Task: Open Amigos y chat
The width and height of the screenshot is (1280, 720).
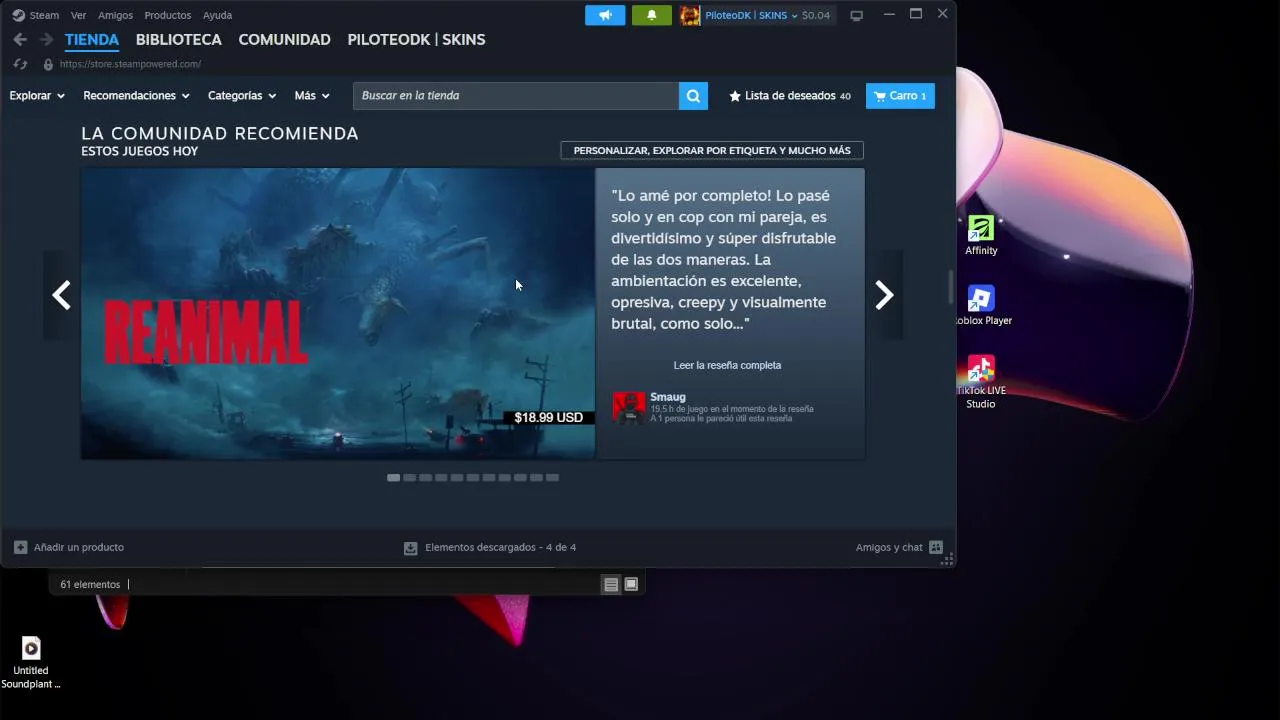Action: [x=889, y=547]
